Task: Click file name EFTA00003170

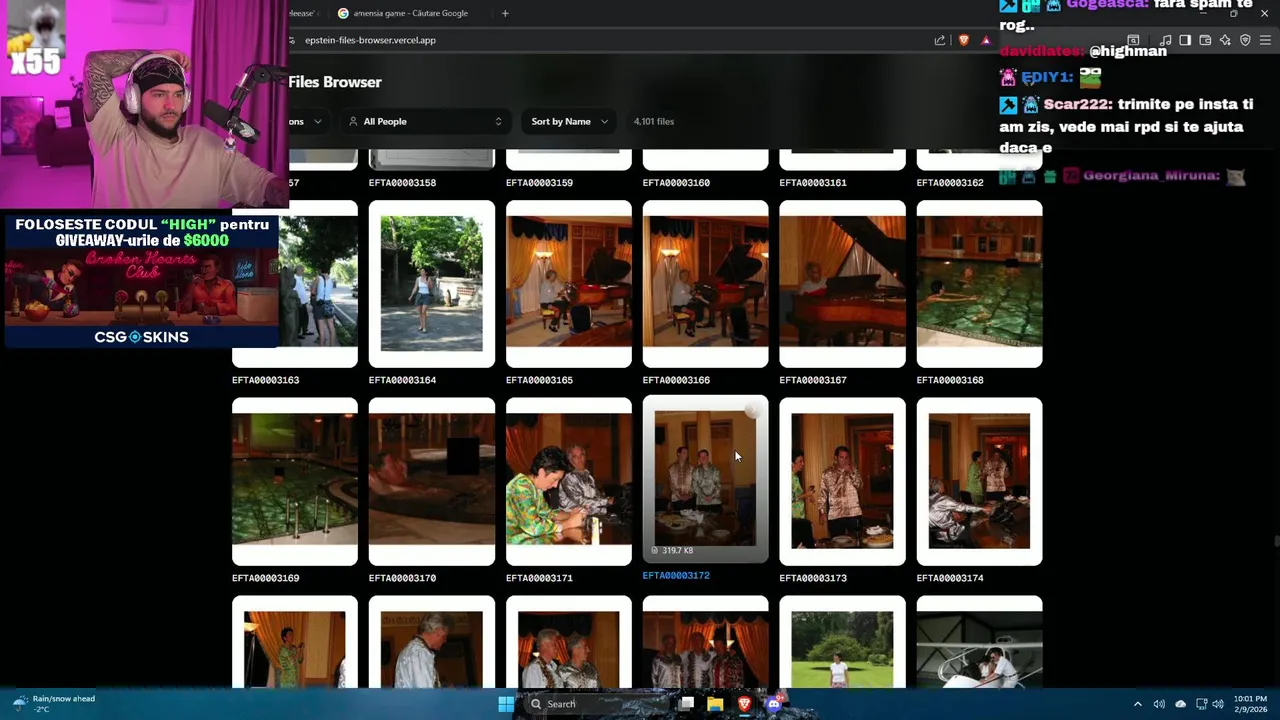Action: tap(402, 578)
